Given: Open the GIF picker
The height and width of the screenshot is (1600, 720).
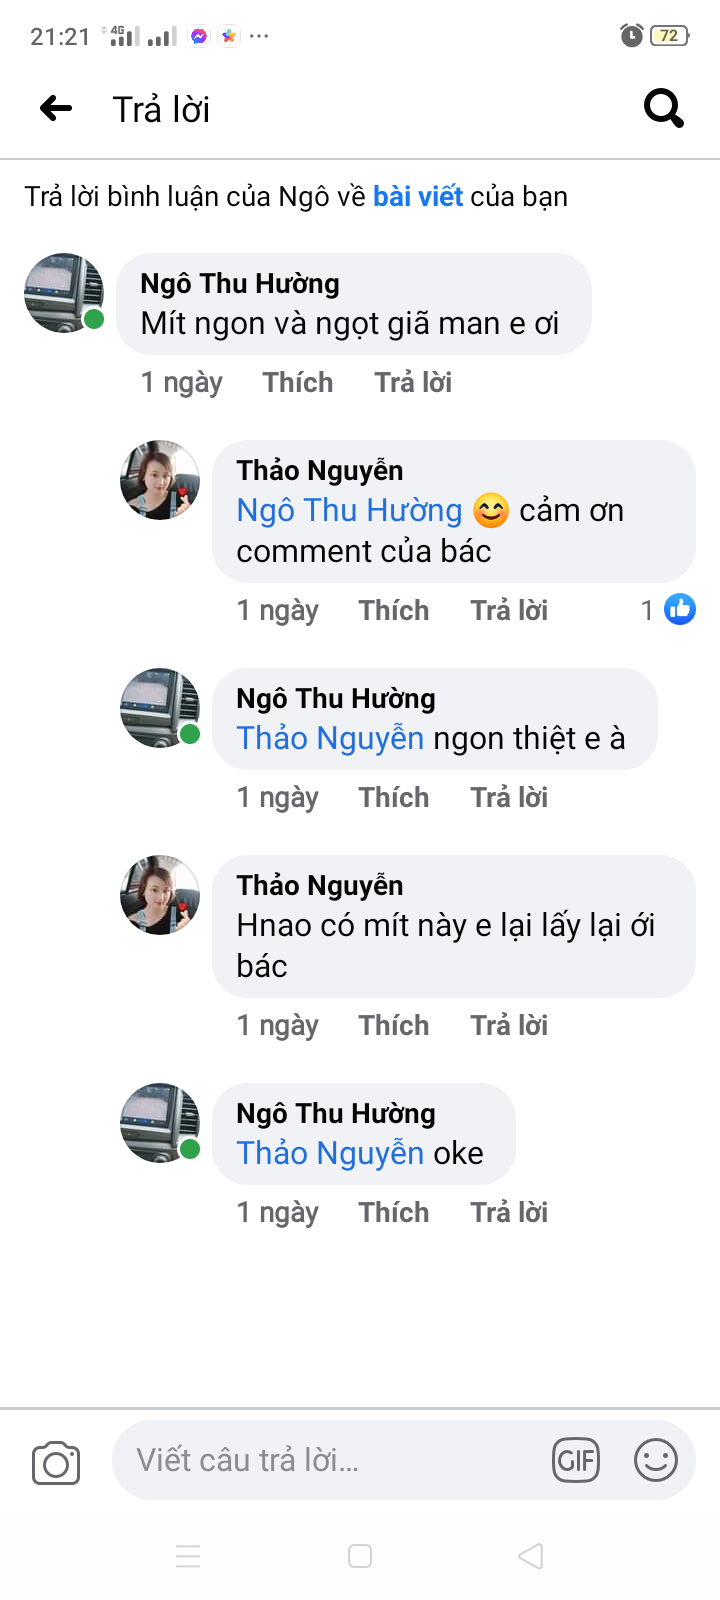Looking at the screenshot, I should (x=575, y=1461).
